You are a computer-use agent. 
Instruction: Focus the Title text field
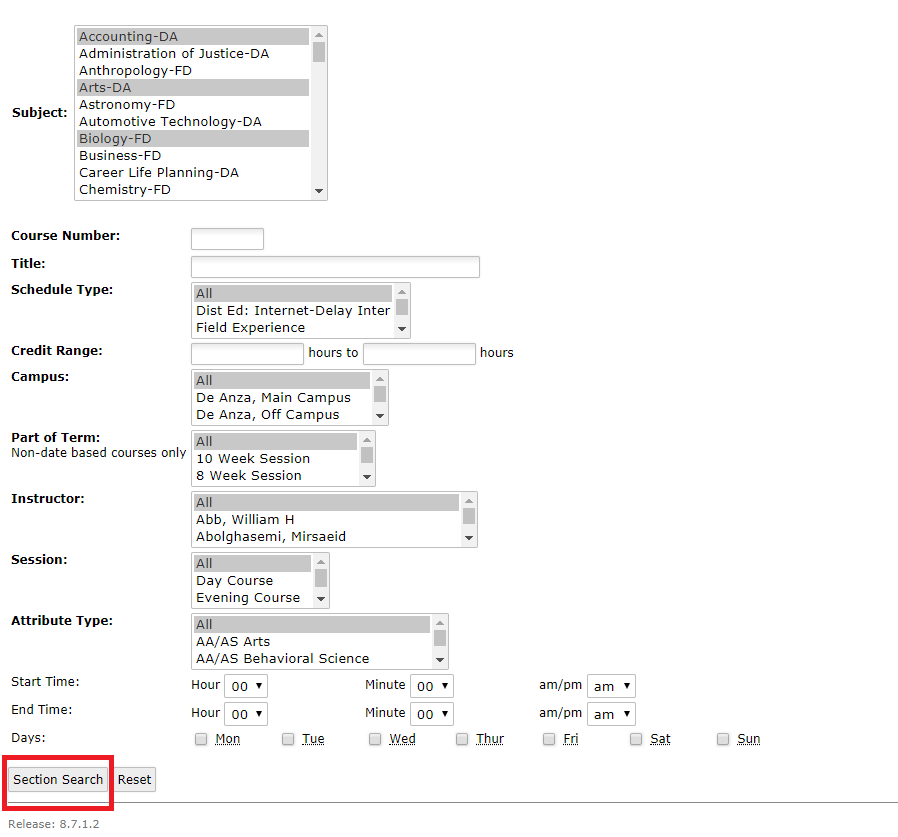point(335,267)
